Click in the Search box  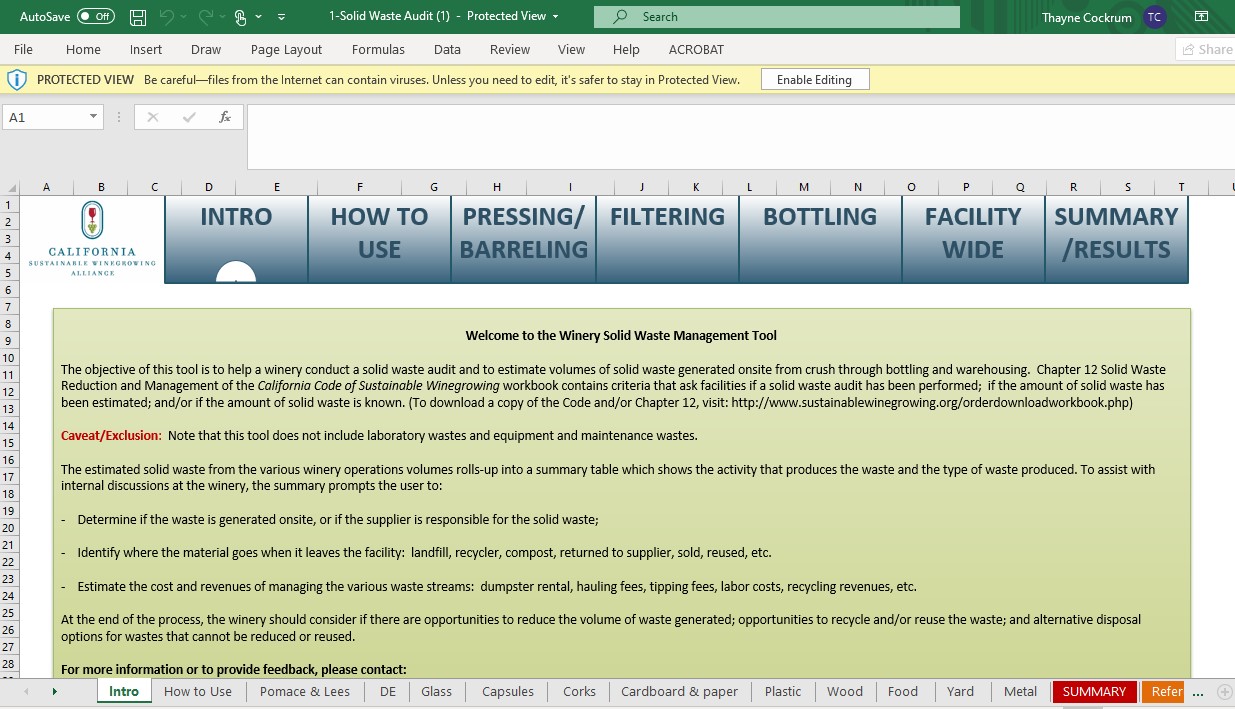click(776, 17)
